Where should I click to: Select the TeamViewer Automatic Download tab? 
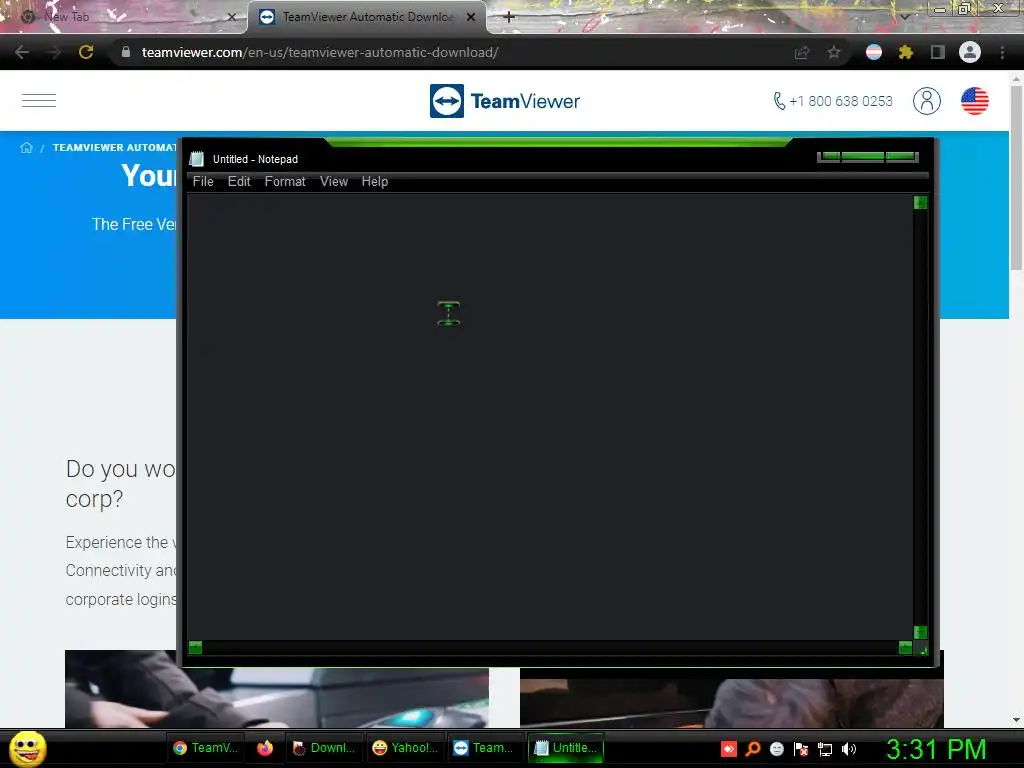366,17
